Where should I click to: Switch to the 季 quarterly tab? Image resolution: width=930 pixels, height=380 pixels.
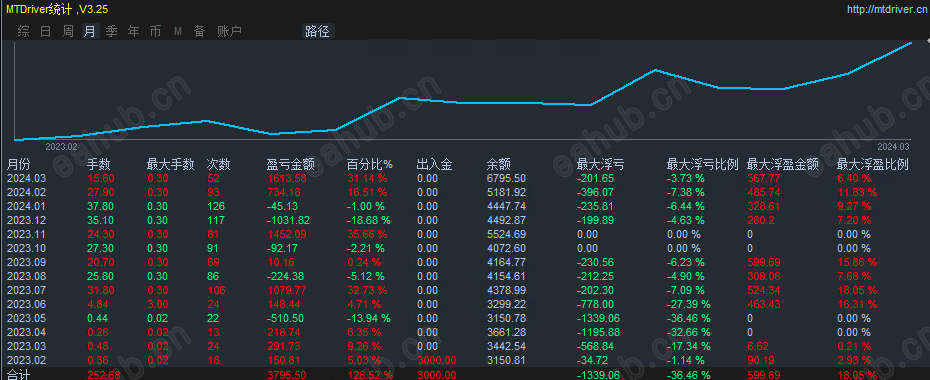(x=112, y=31)
